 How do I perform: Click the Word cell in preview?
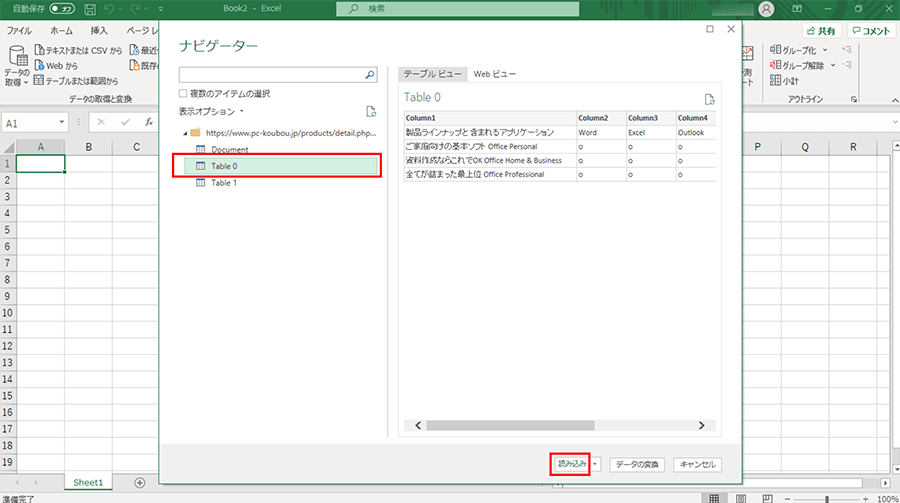601,133
